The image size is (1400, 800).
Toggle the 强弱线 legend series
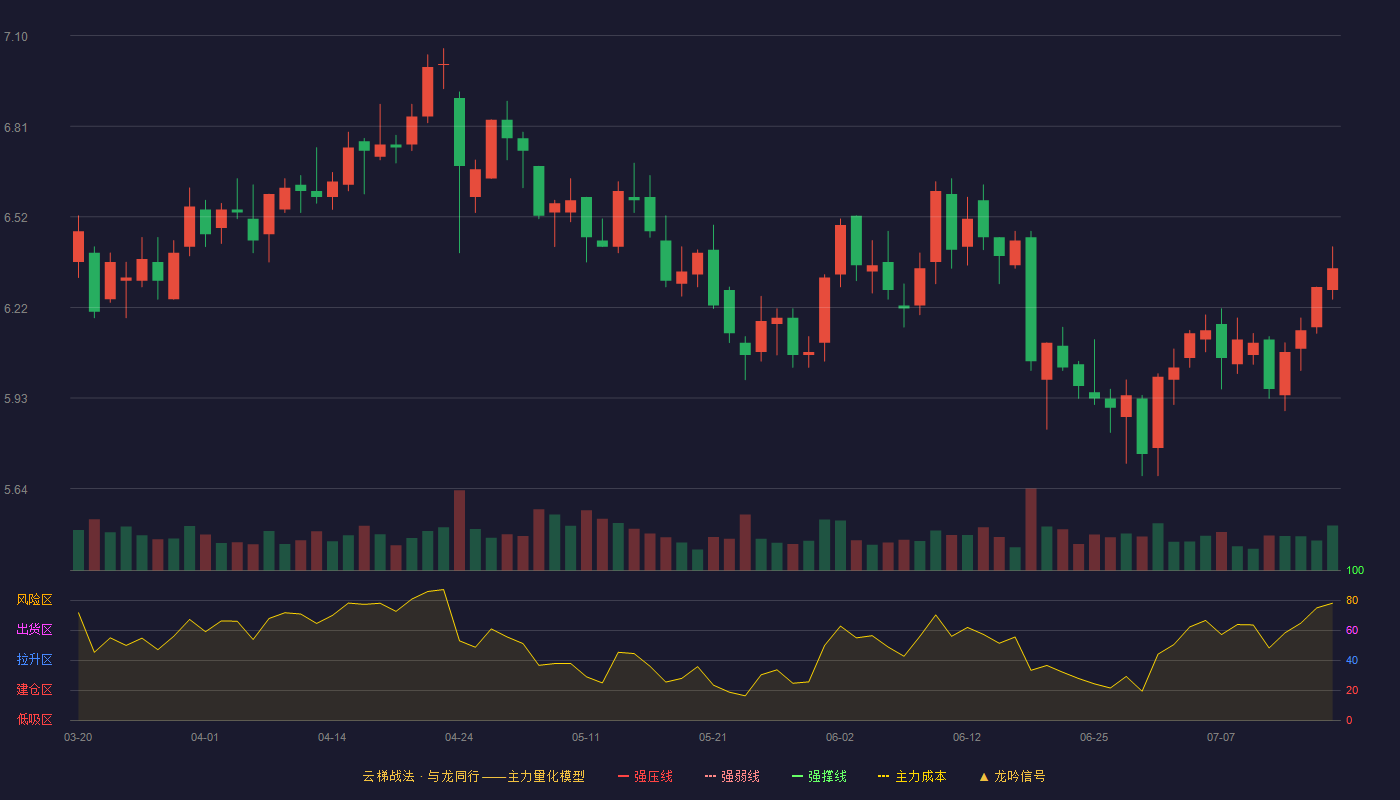(x=732, y=776)
